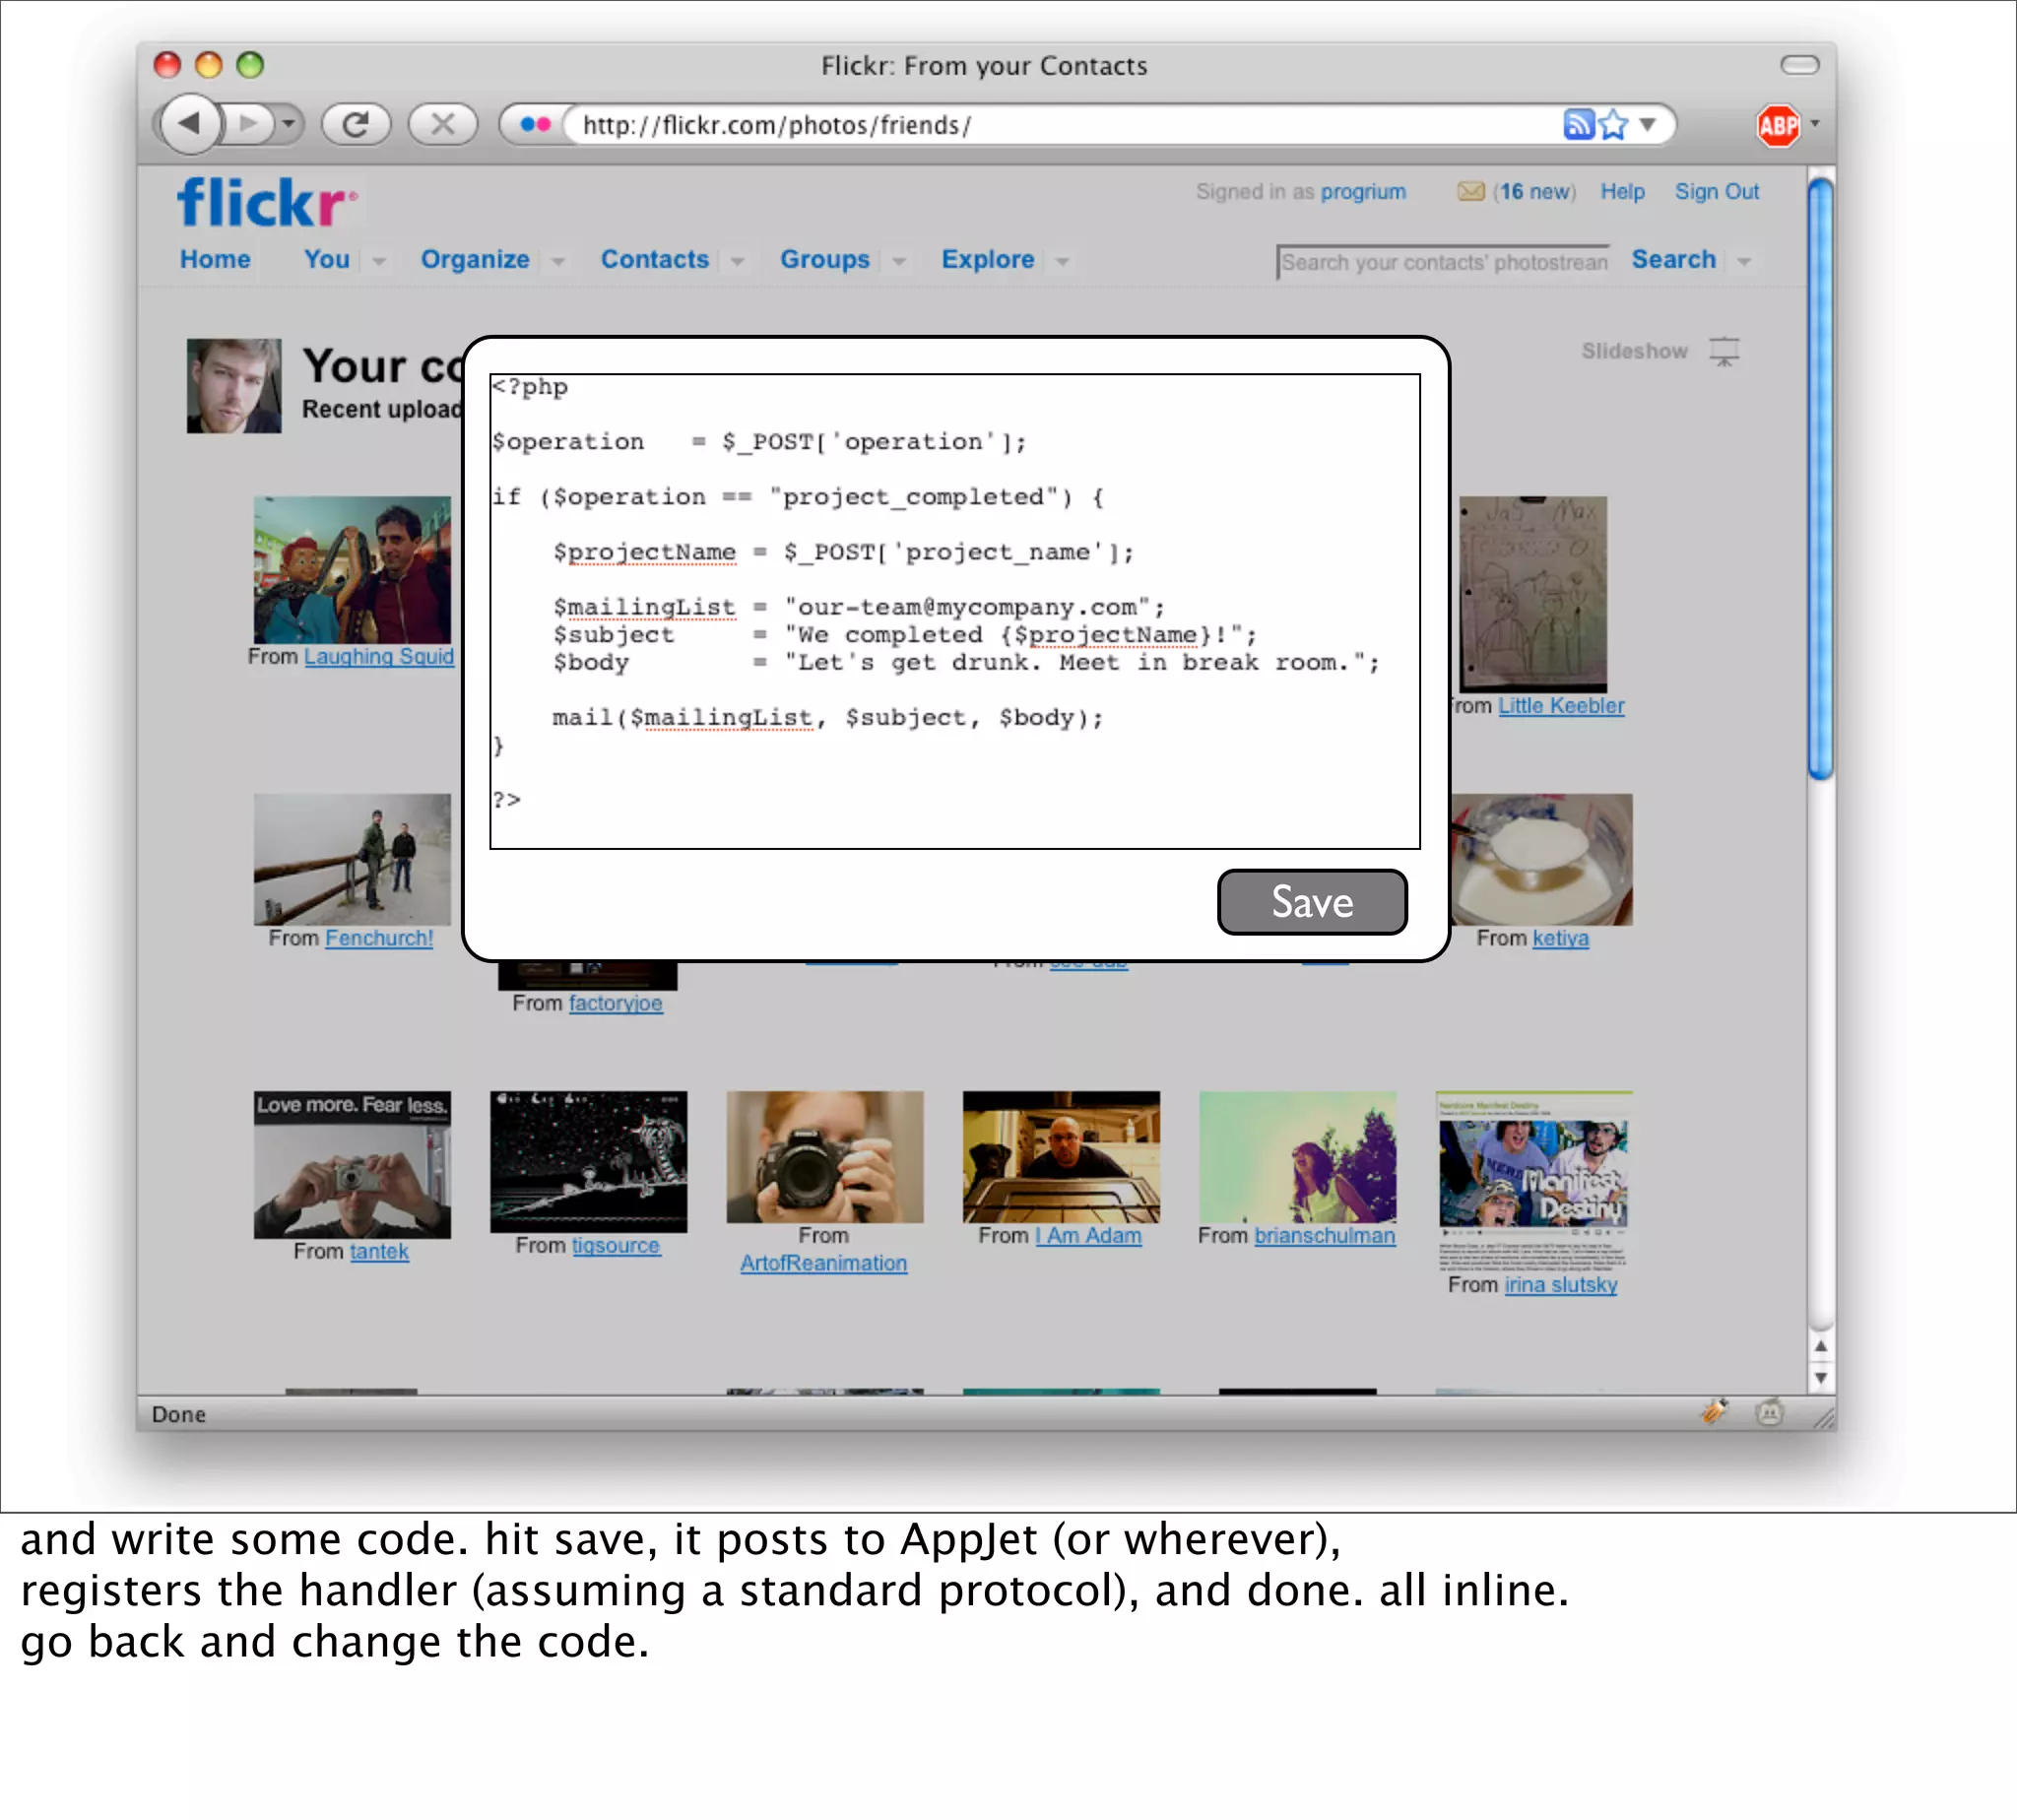
Task: Click the Help link
Action: coord(1622,192)
